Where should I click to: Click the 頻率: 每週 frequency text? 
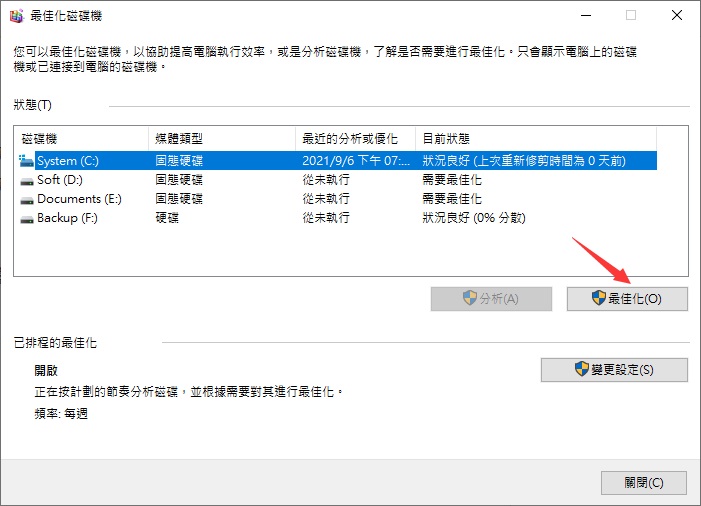coord(61,413)
